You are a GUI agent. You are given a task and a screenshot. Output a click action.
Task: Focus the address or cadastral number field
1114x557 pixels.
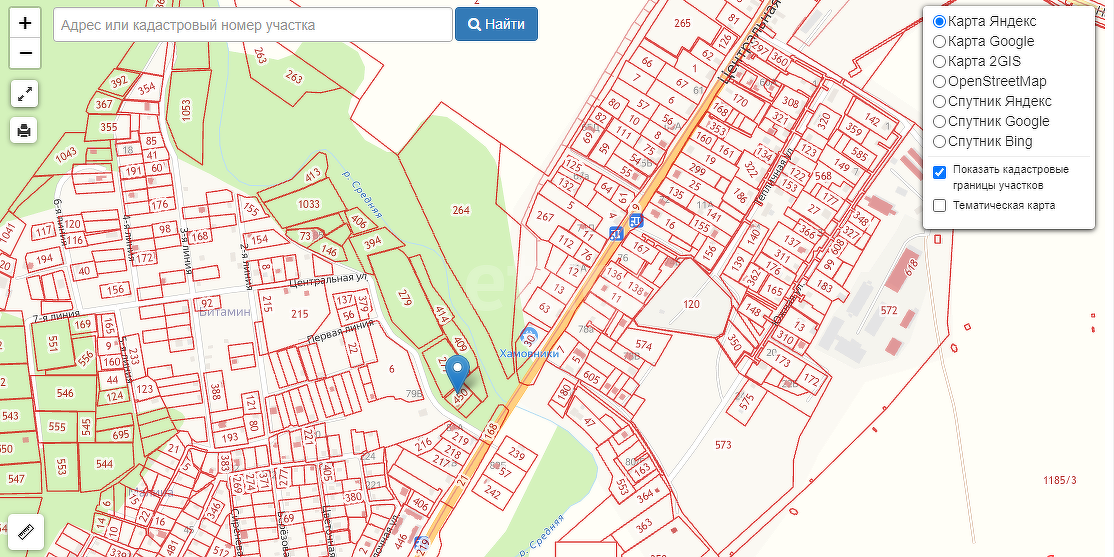[251, 24]
